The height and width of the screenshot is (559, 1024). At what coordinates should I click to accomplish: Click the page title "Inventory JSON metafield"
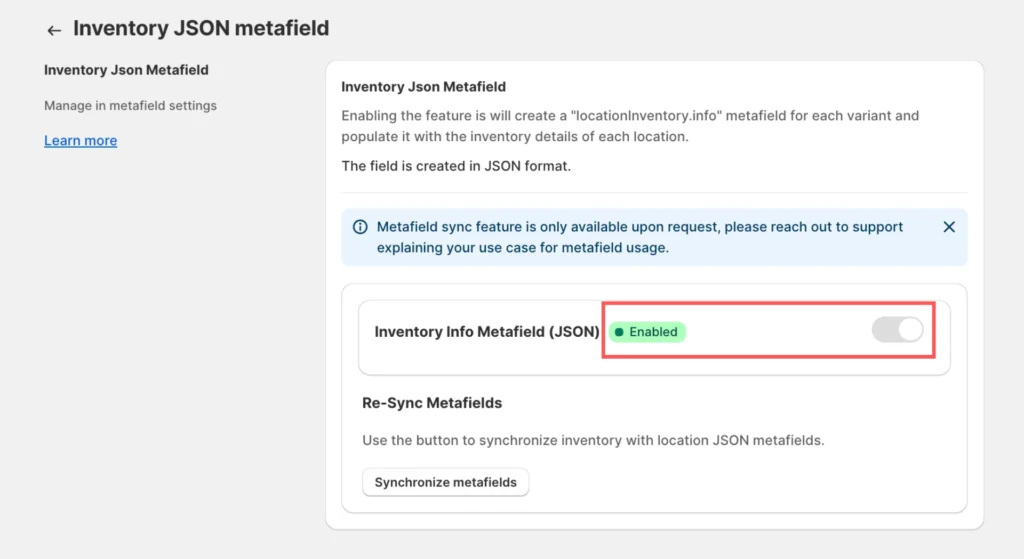(201, 29)
